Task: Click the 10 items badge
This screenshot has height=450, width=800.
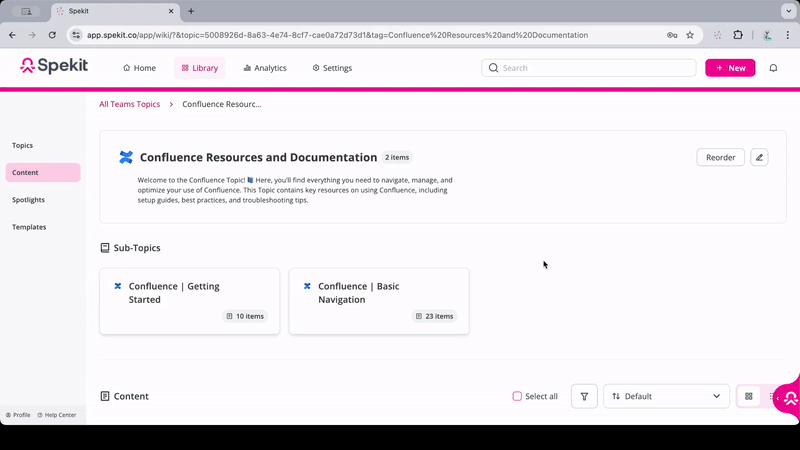Action: point(245,316)
